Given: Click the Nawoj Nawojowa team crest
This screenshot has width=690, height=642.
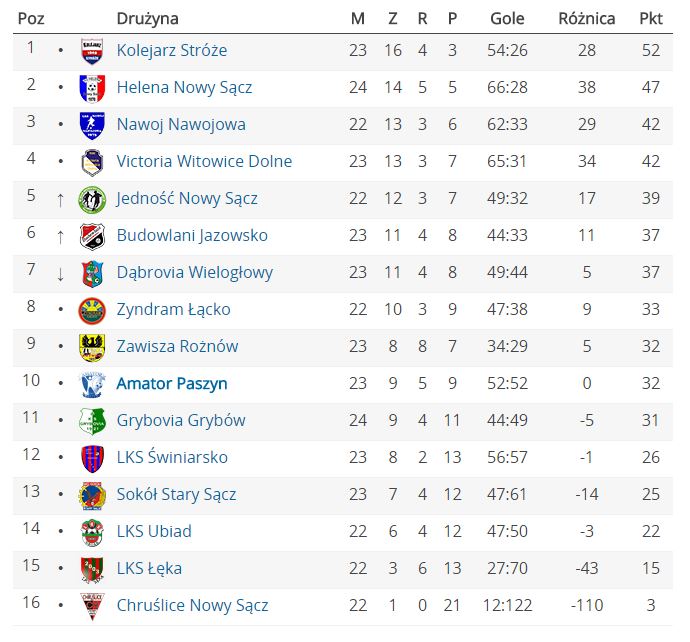Looking at the screenshot, I should click(x=92, y=125).
